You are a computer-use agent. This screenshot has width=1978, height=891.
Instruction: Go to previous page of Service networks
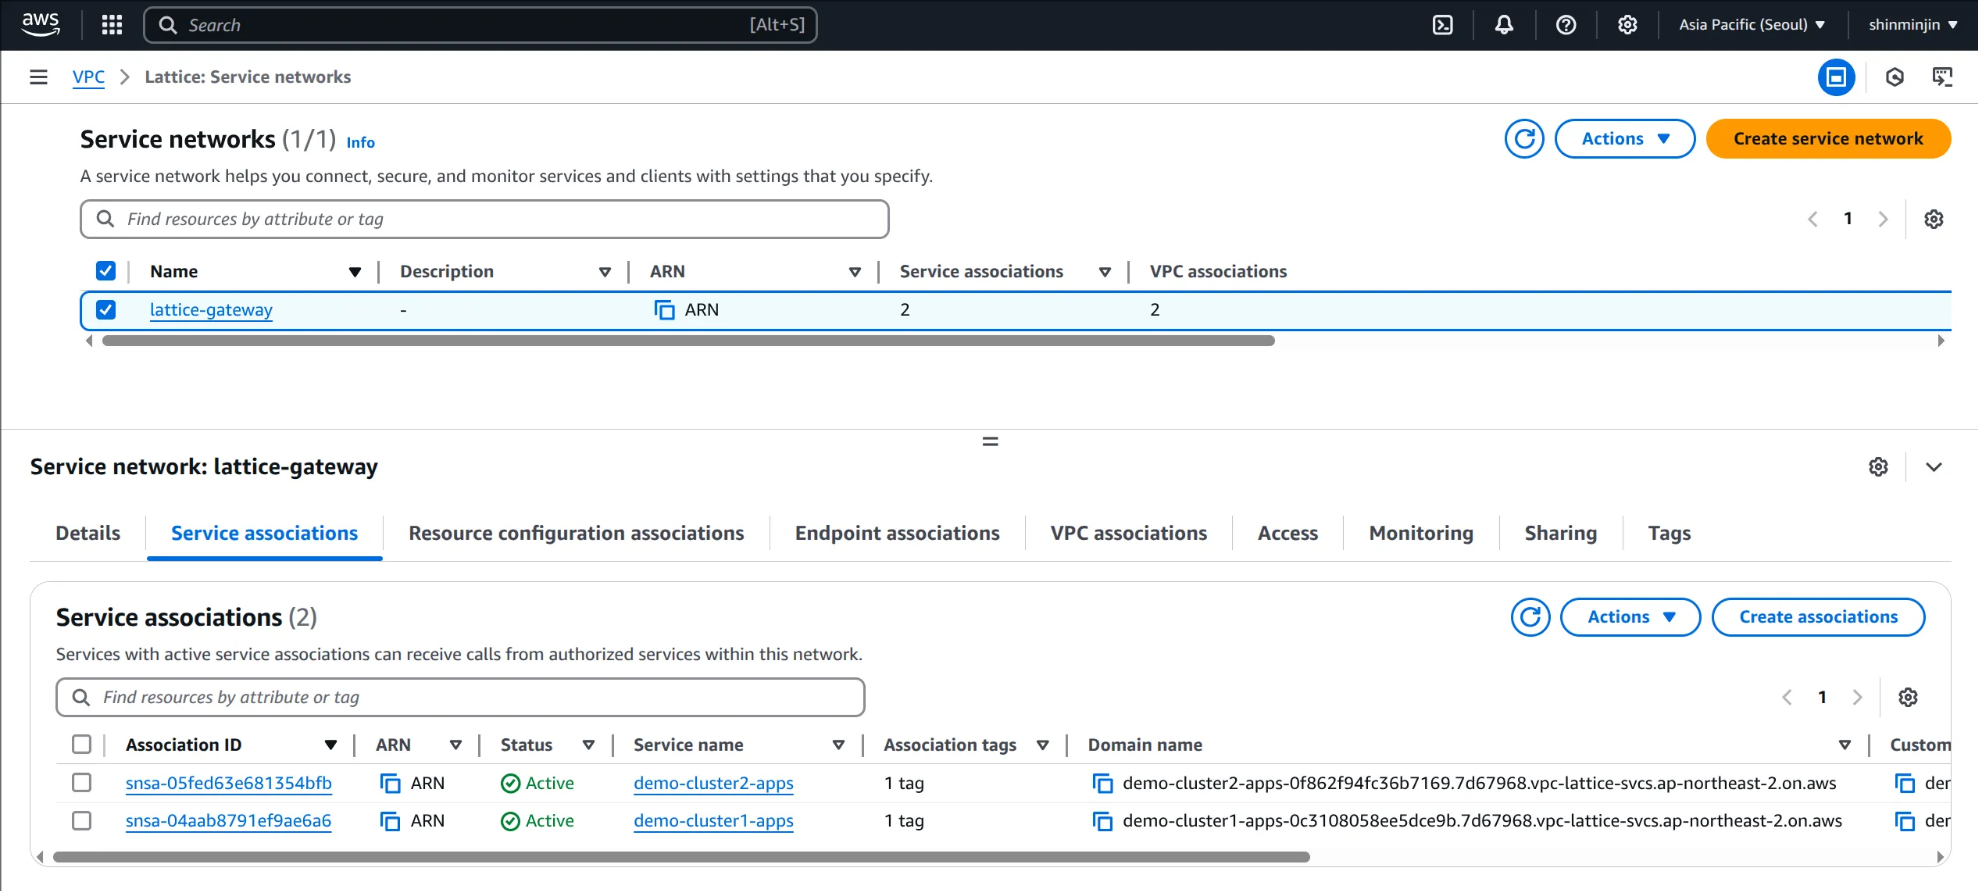(1812, 219)
